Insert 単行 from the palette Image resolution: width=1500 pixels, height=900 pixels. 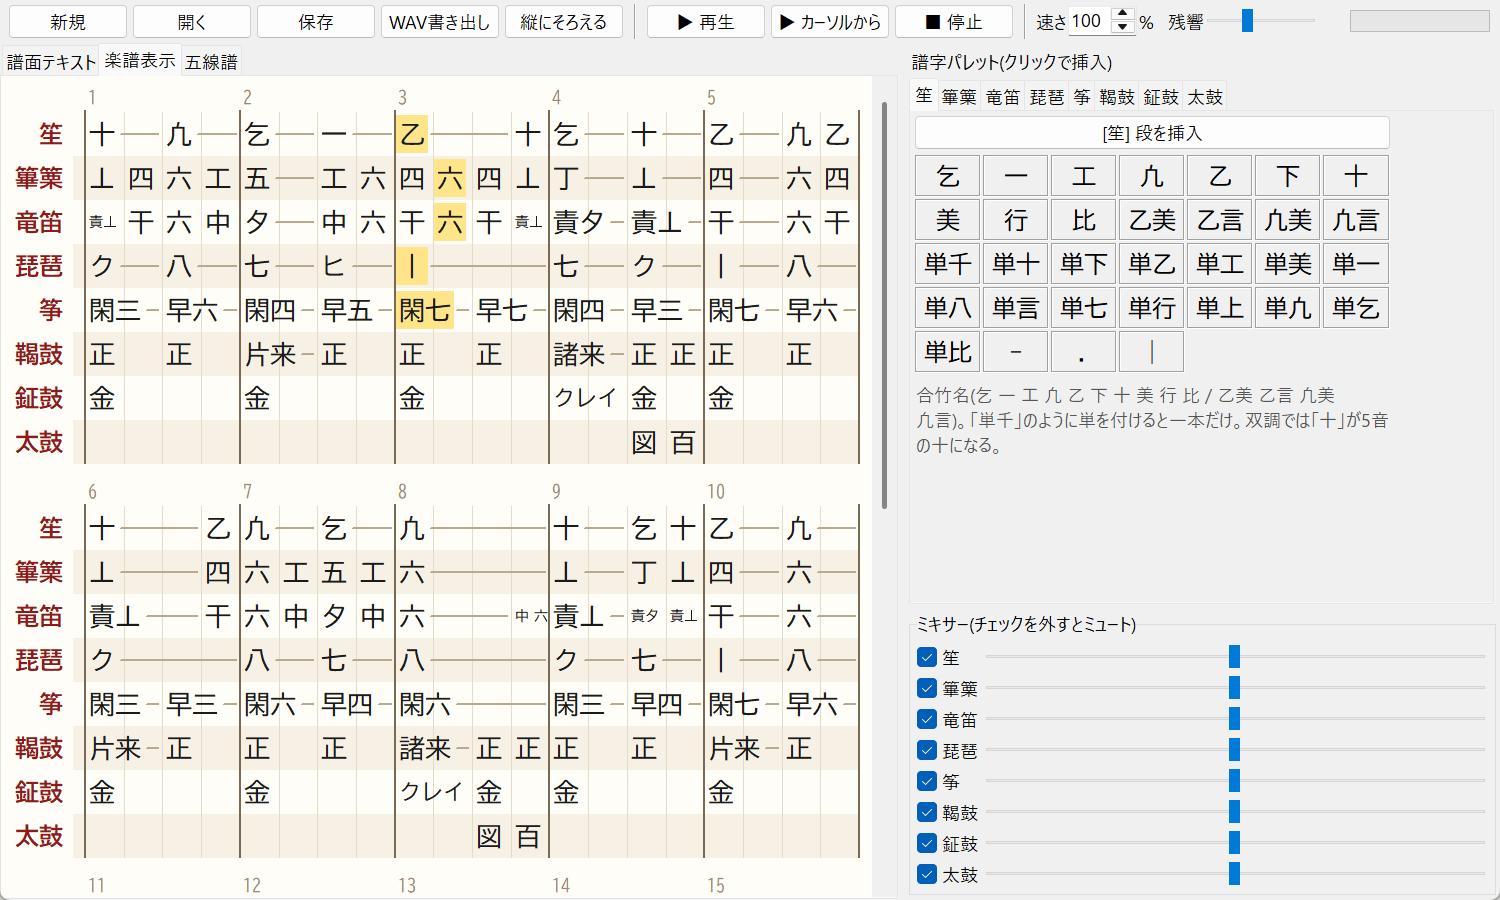[1152, 308]
